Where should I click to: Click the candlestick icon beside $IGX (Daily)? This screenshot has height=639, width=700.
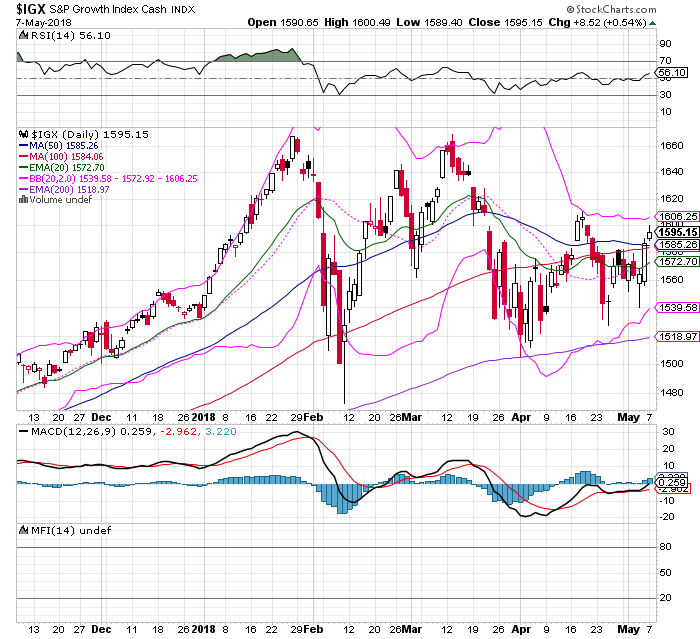point(24,134)
